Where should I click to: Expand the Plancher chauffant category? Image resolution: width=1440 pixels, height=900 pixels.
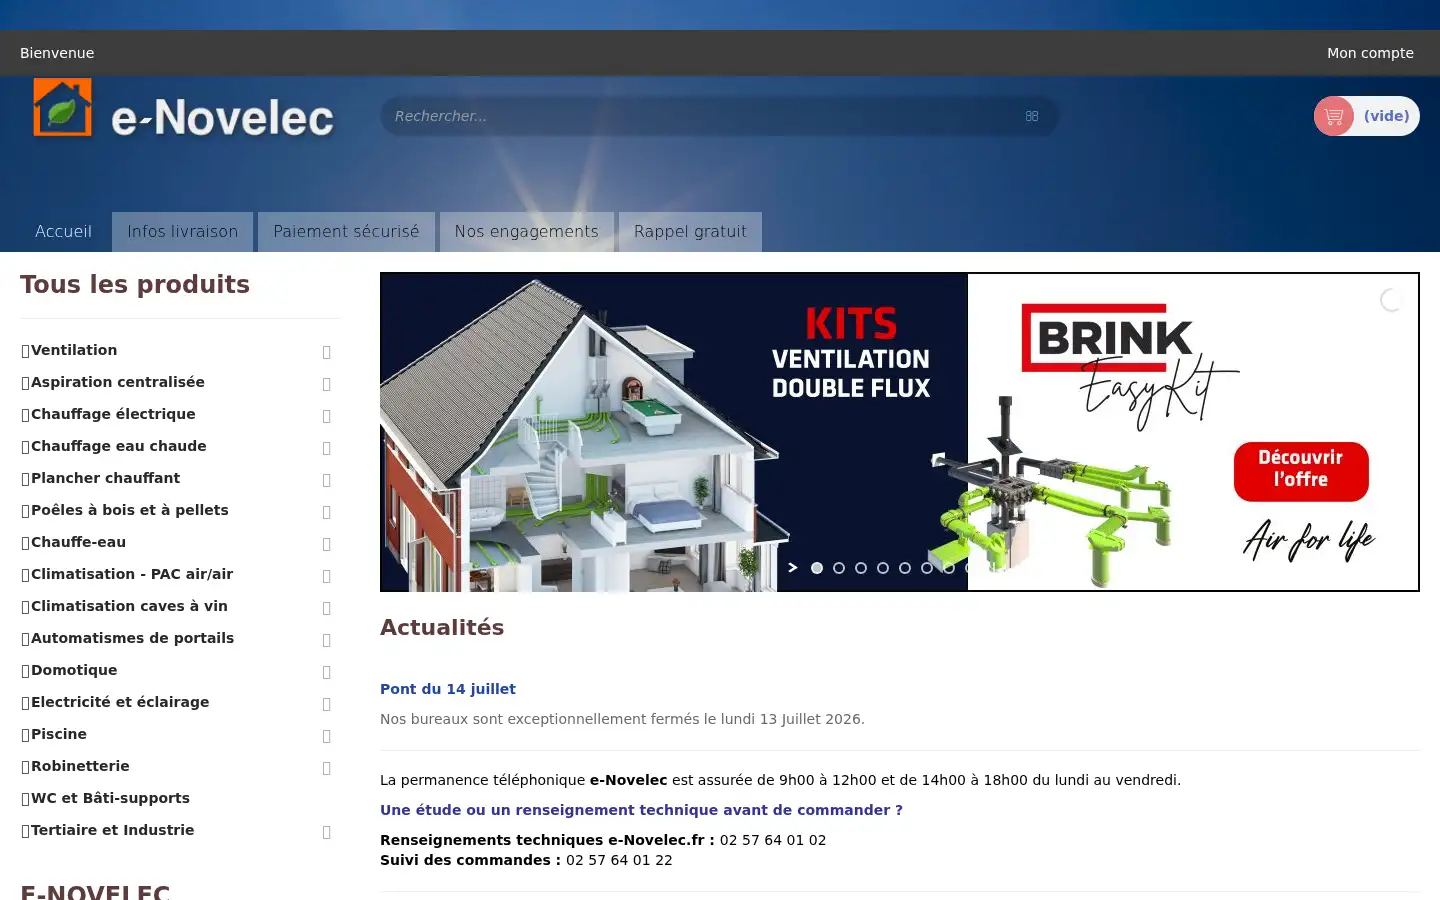click(327, 480)
